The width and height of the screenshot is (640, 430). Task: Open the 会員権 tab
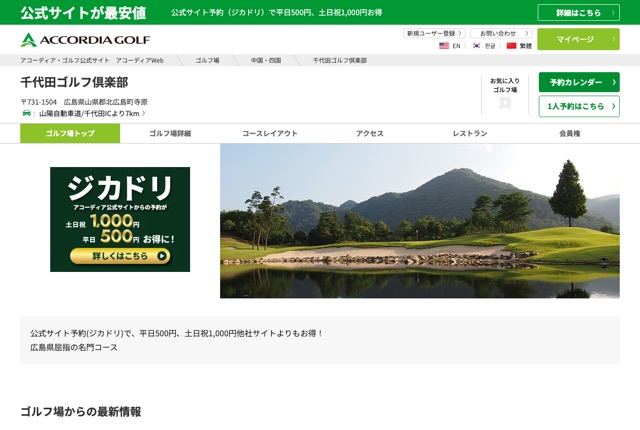570,133
